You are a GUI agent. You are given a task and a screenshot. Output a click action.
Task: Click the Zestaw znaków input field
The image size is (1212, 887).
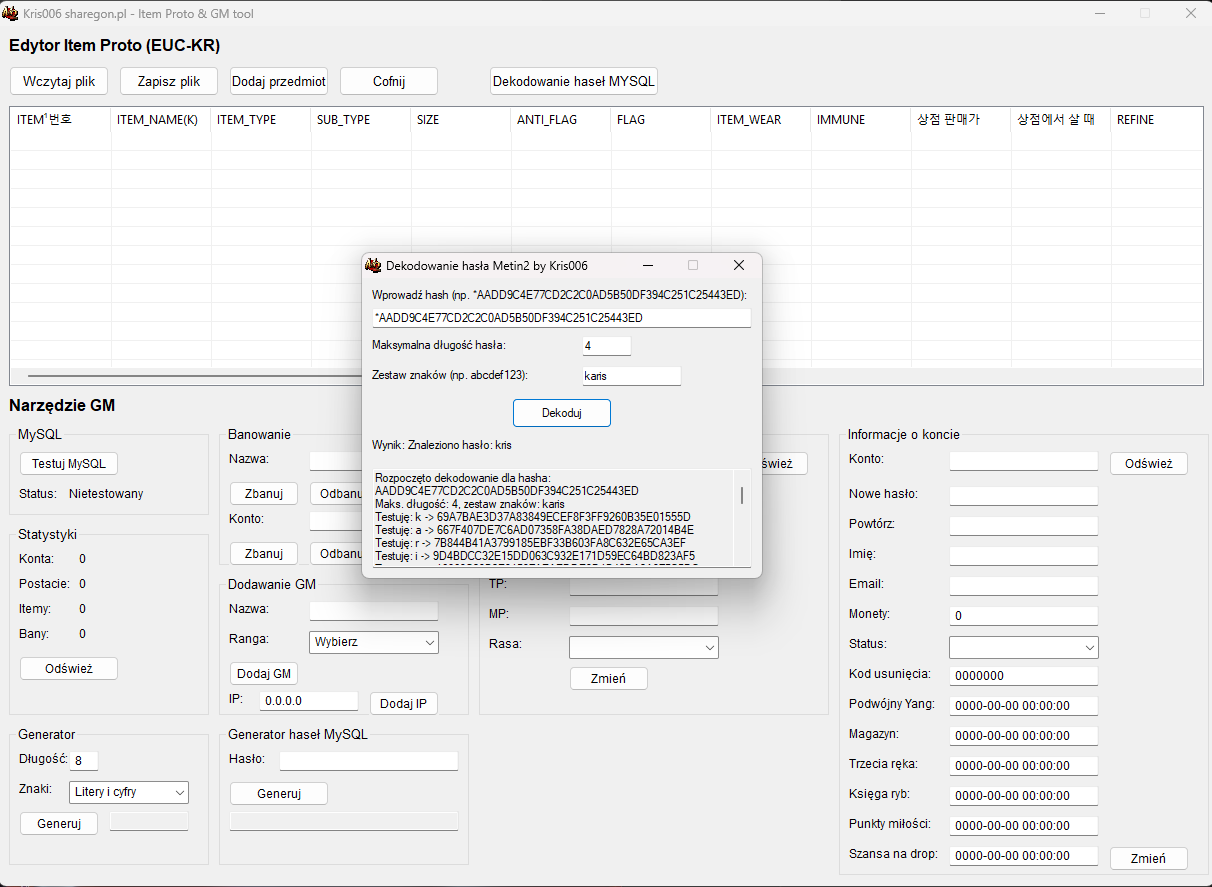tap(631, 376)
